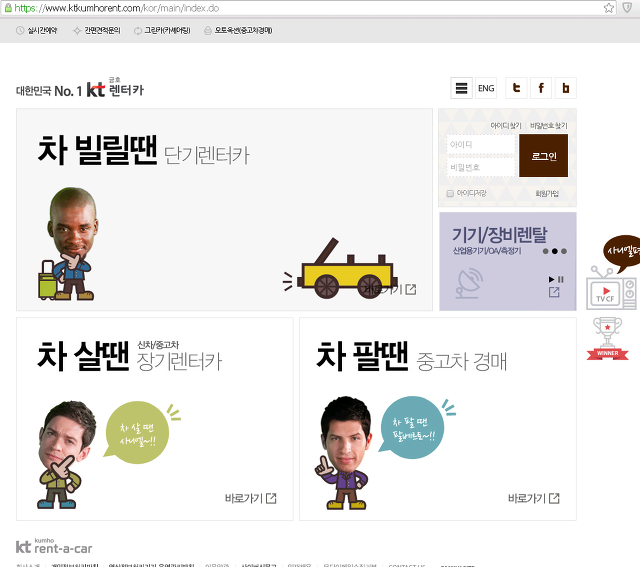640x567 pixels.
Task: Open the Twitter social icon
Action: click(516, 88)
